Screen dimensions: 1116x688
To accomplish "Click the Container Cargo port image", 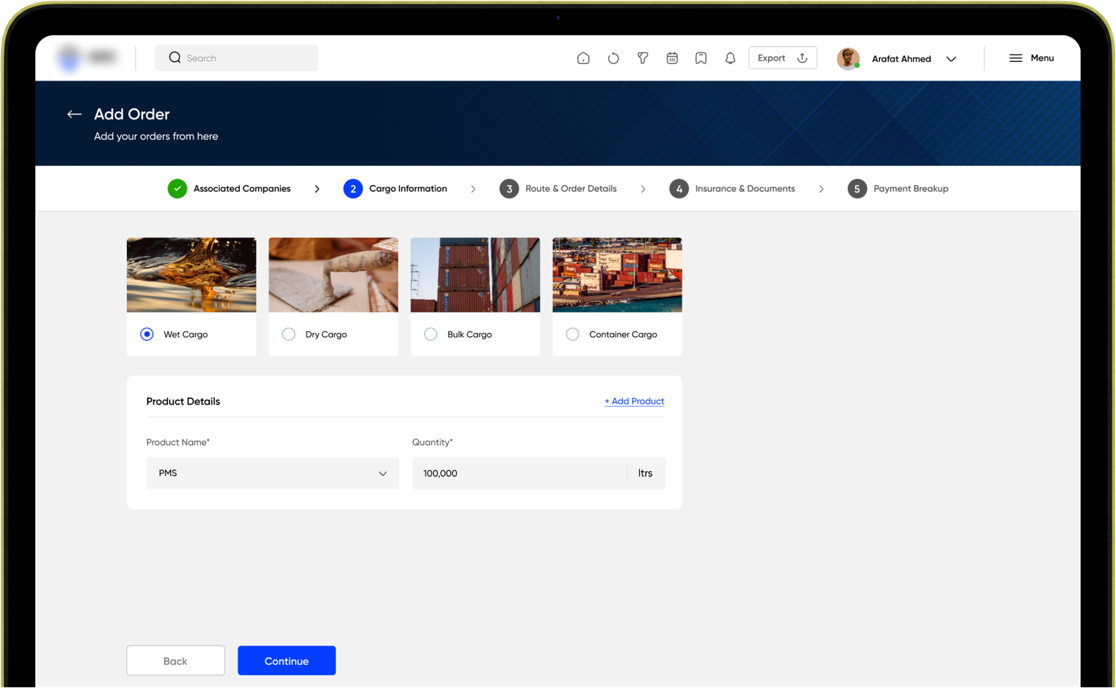I will coord(617,275).
